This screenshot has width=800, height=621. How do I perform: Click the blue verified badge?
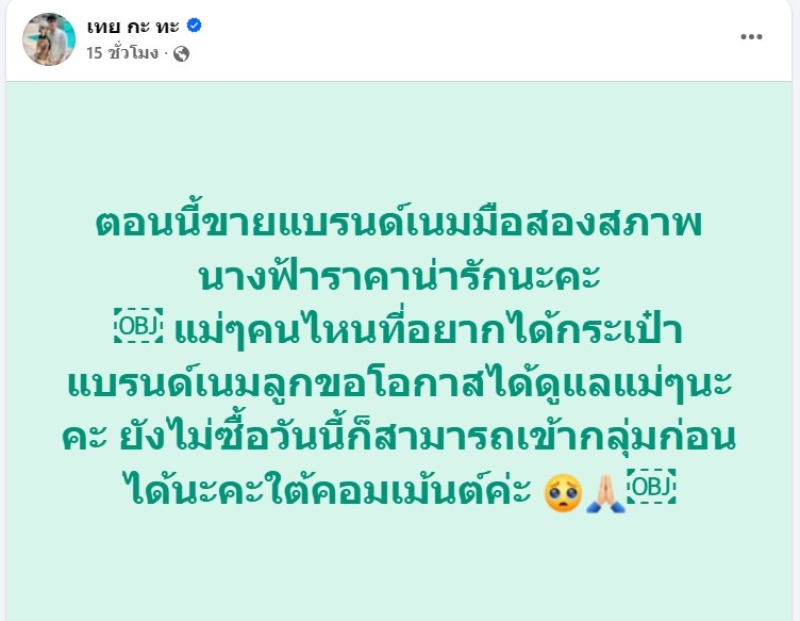pos(197,27)
